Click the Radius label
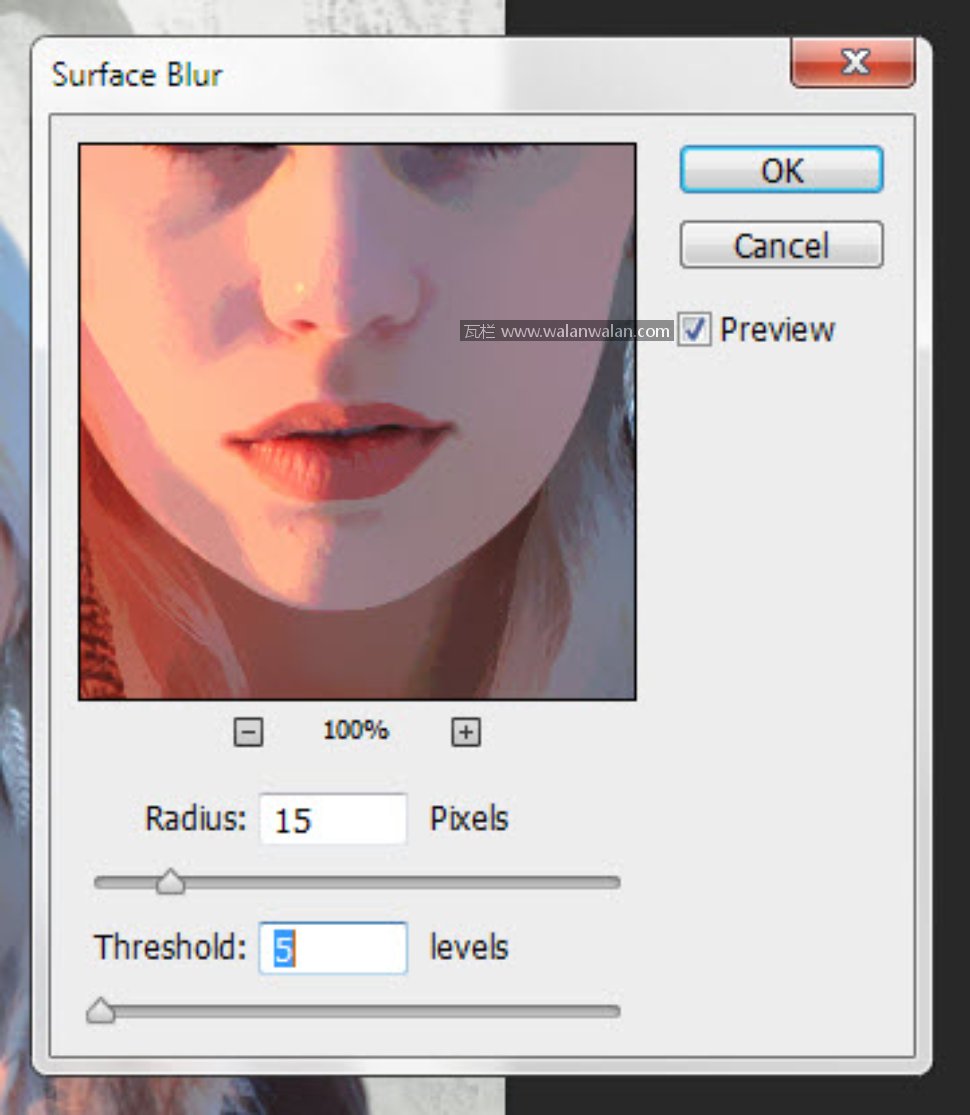970x1115 pixels. coord(195,819)
